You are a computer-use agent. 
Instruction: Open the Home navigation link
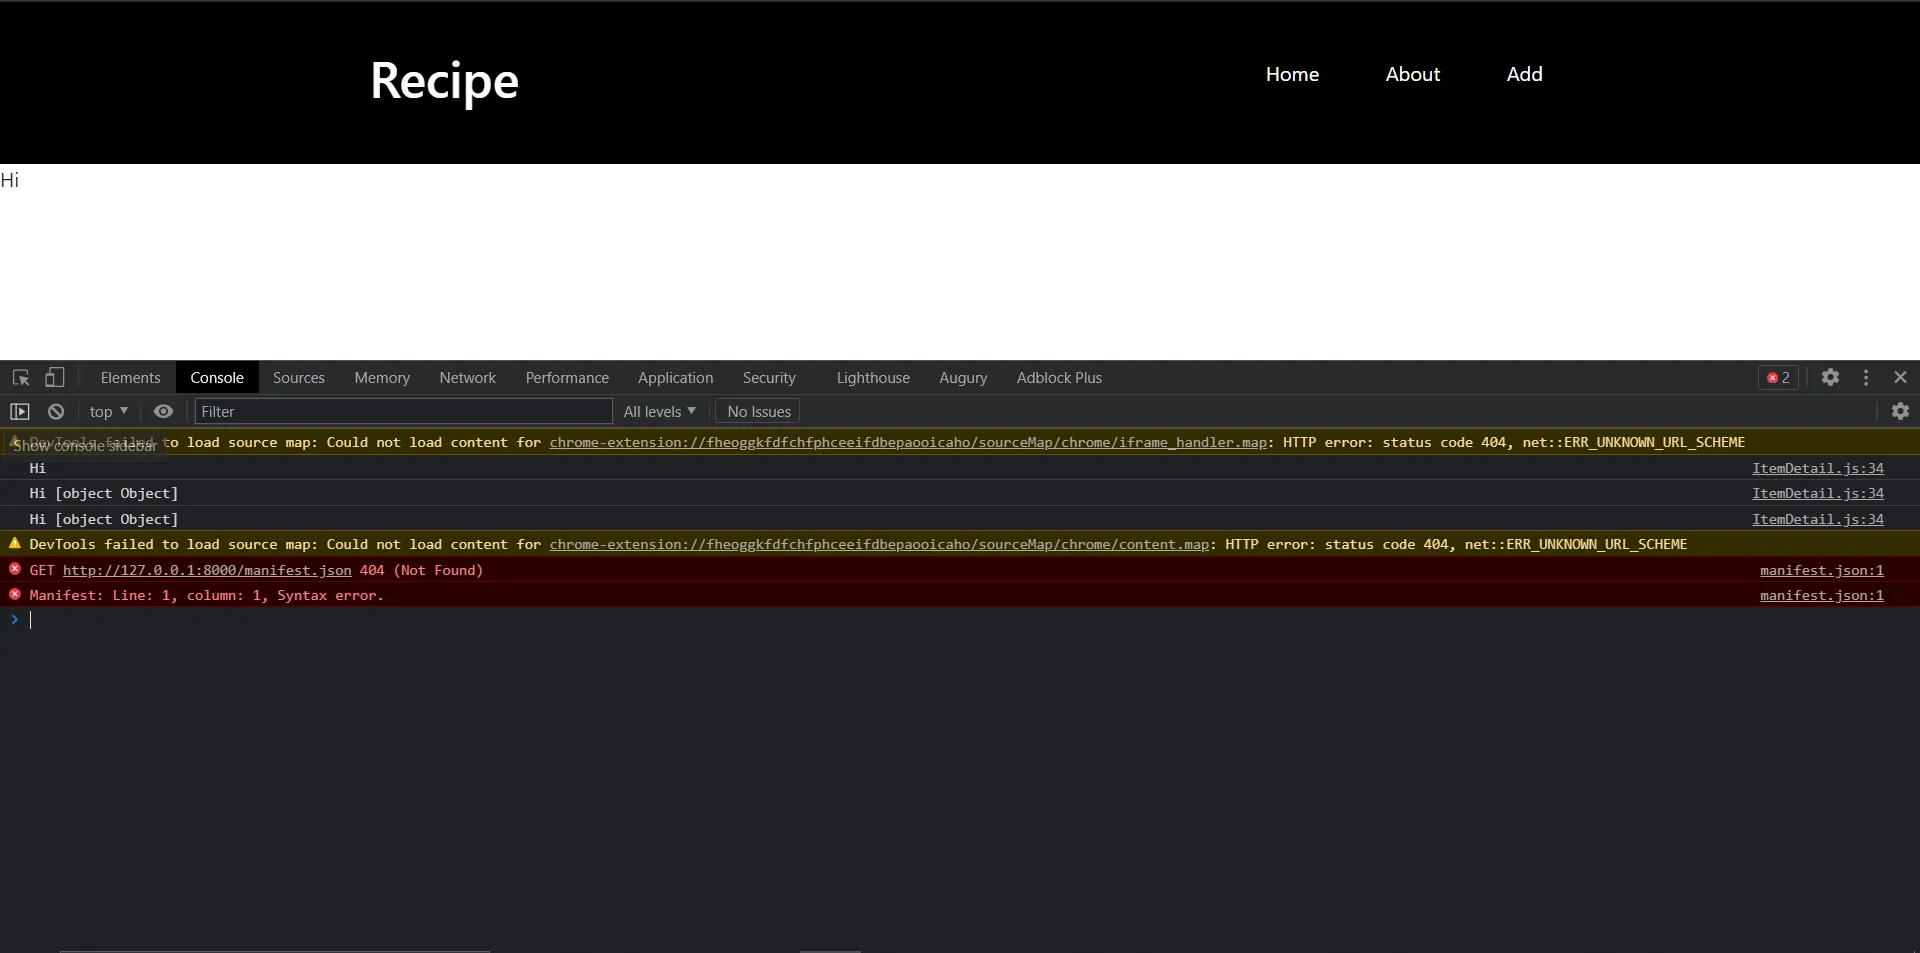[1292, 74]
